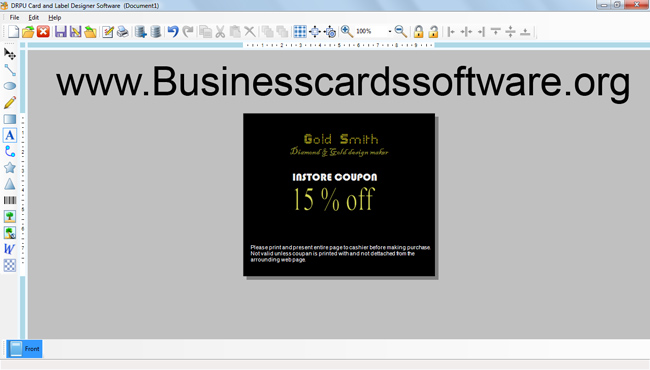Viewport: 650px width, 370px height.
Task: Select the Text tool (A icon)
Action: tap(10, 135)
